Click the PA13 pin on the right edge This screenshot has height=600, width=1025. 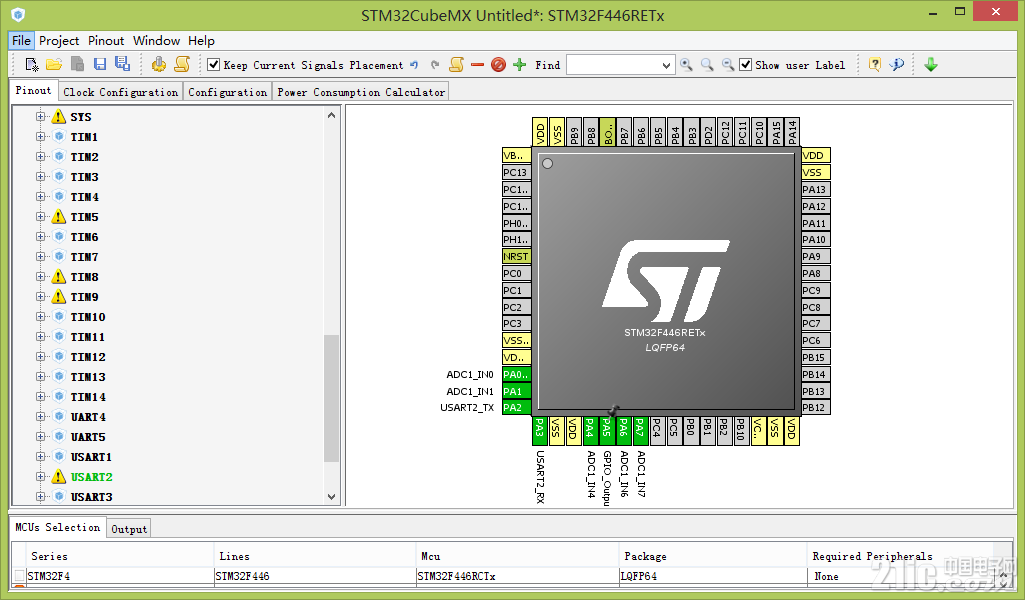coord(815,190)
